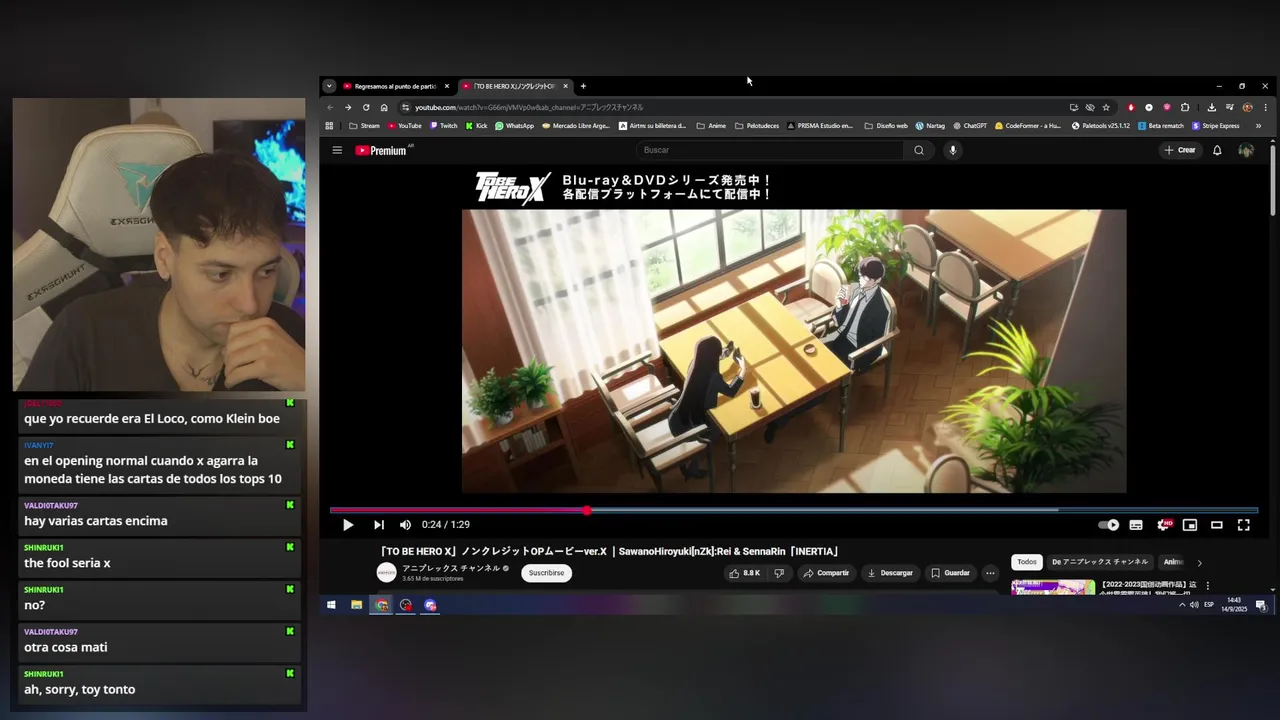Open options for the 2022-2023 recommended video
1280x720 pixels.
pyautogui.click(x=1207, y=586)
